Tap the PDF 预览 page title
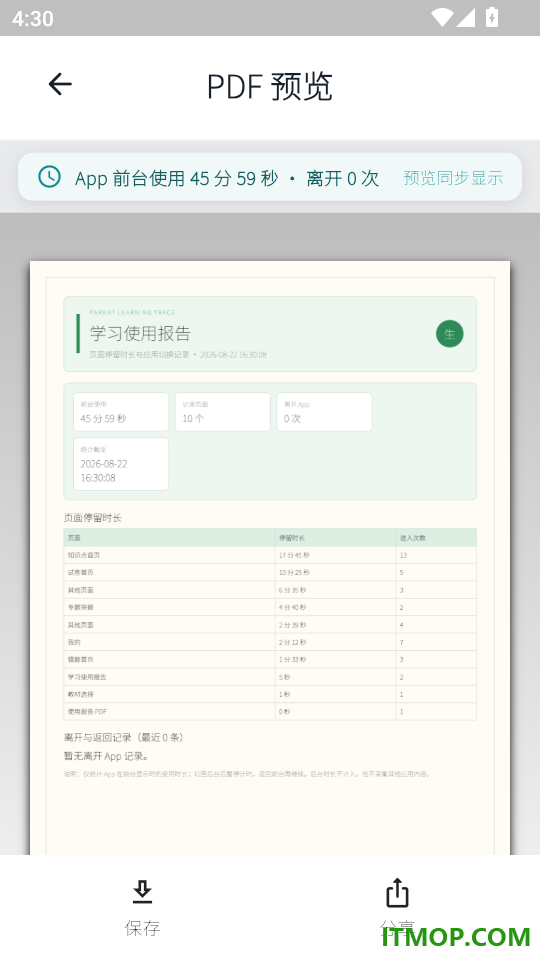 pos(269,86)
